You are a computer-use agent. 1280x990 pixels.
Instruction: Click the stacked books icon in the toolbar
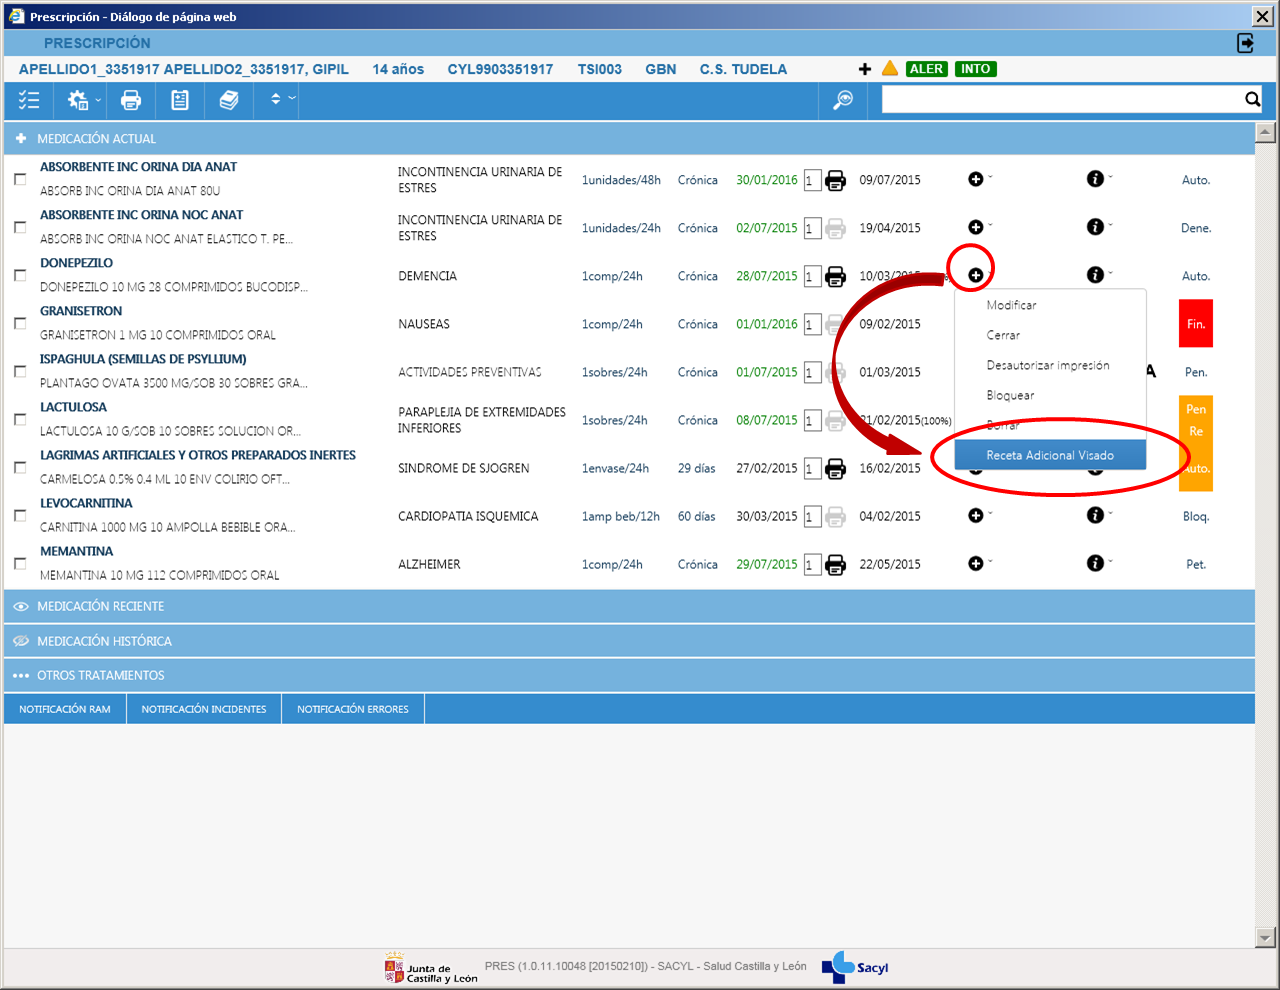pos(229,100)
